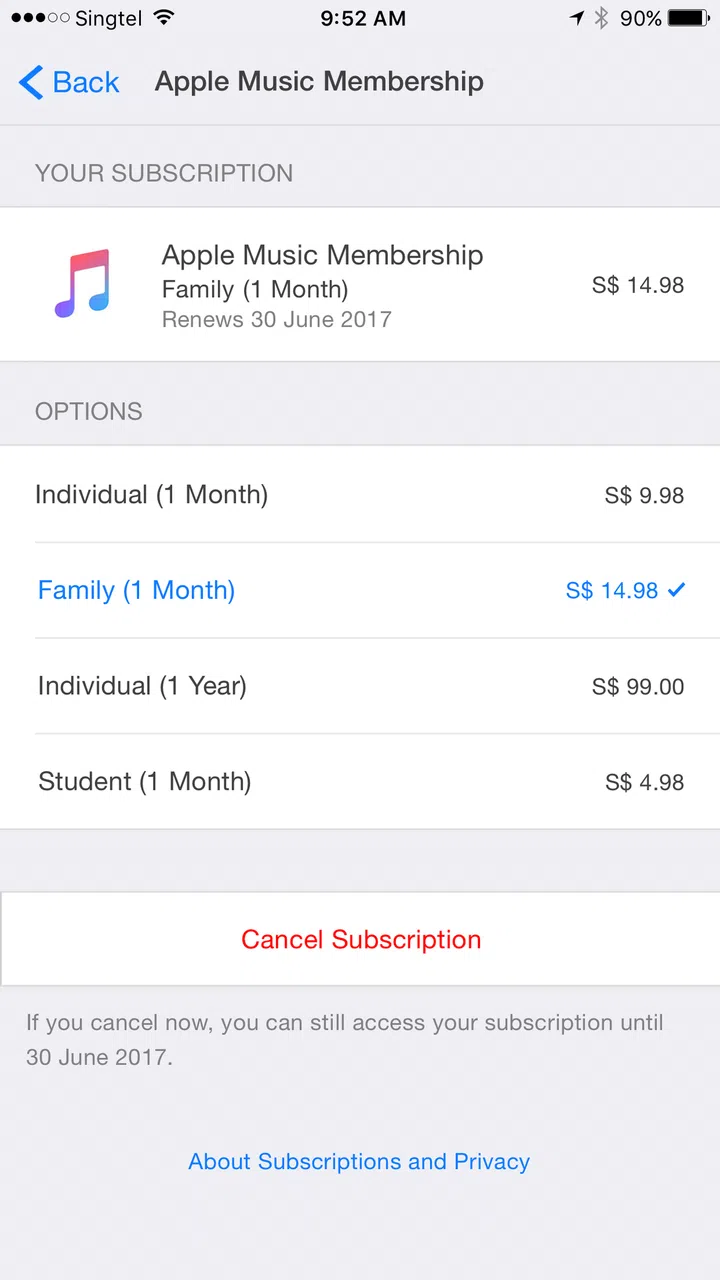Image resolution: width=720 pixels, height=1280 pixels.
Task: Tap the blue checkmark beside S$ 14.98
Action: [677, 590]
